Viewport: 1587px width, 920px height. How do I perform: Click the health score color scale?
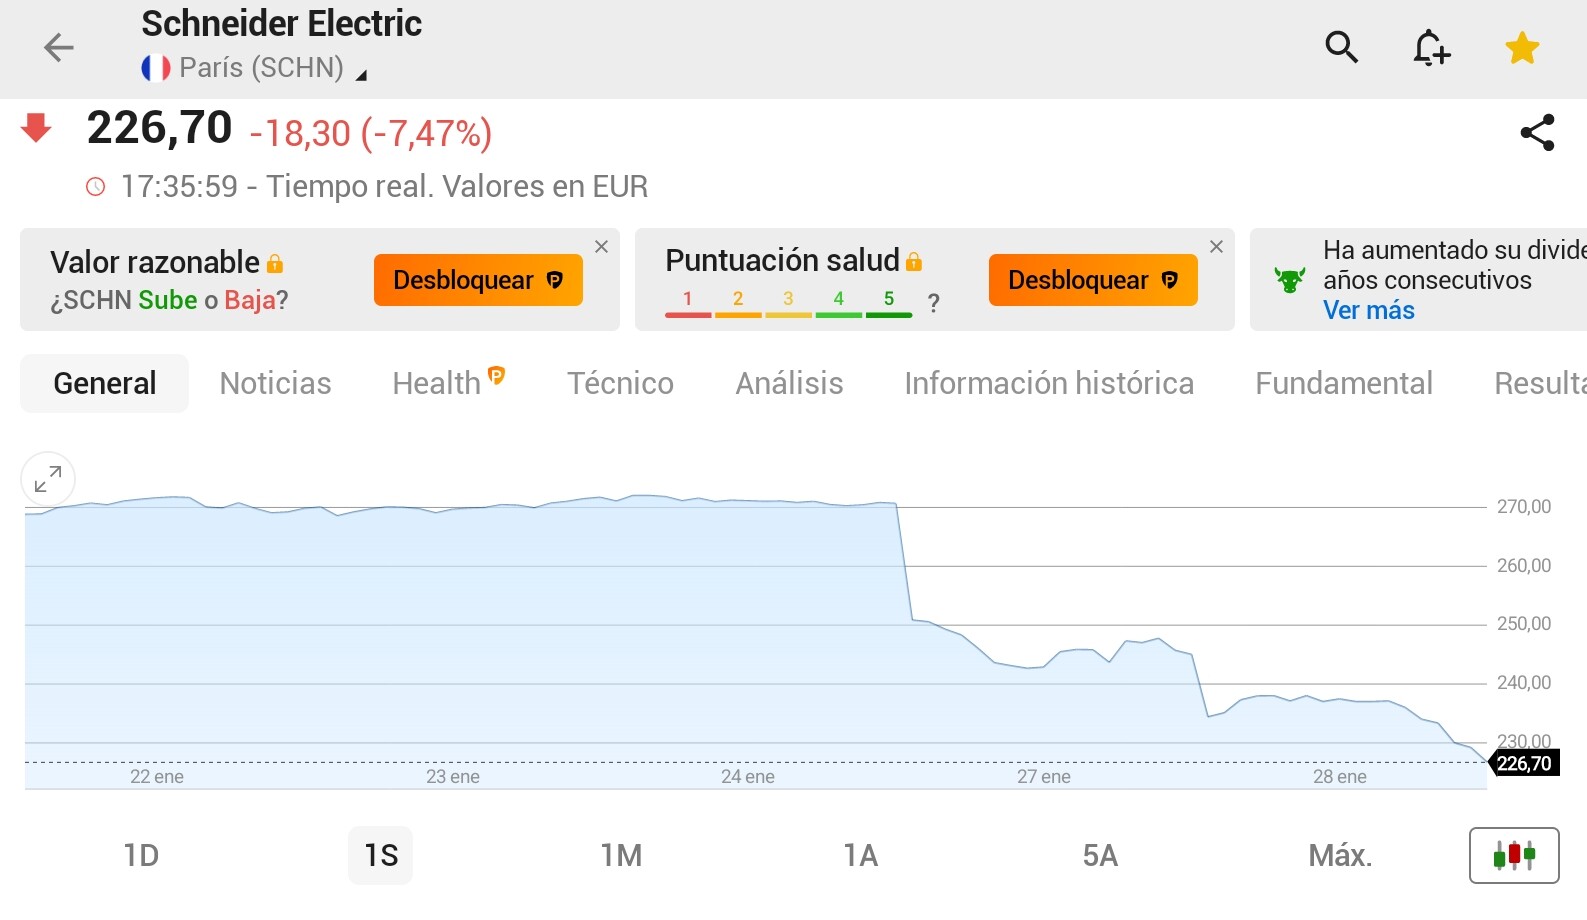pos(788,303)
